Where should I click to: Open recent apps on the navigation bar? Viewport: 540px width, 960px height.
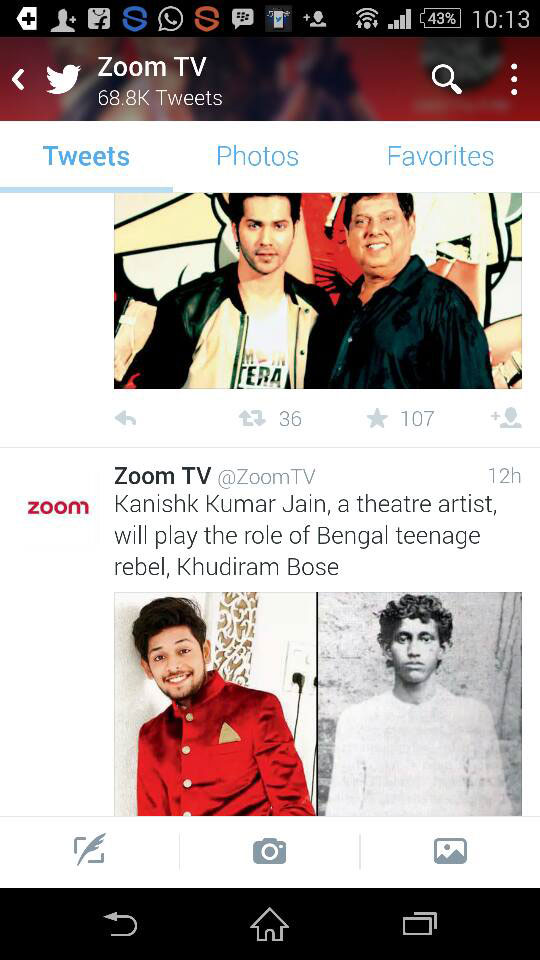click(x=420, y=924)
